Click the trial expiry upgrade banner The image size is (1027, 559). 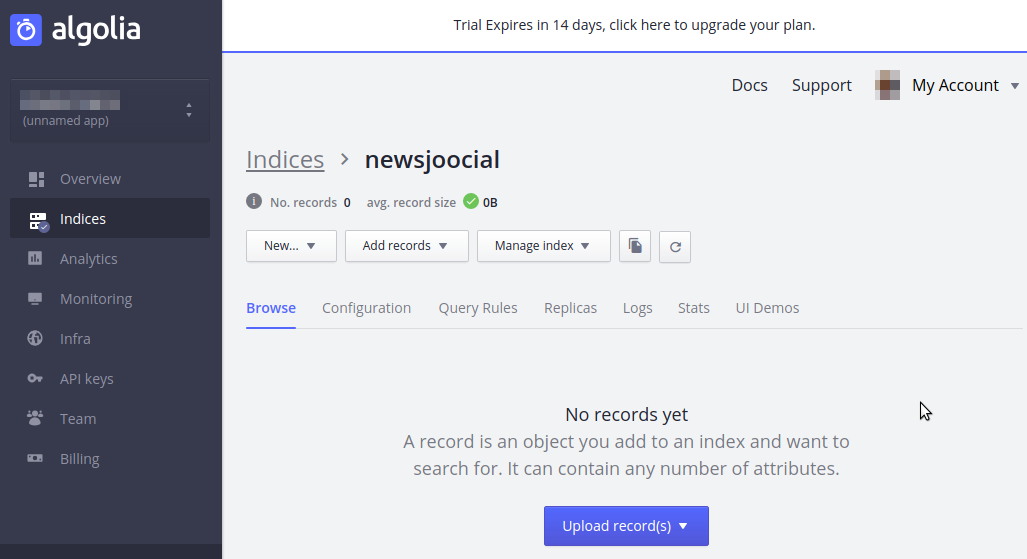tap(634, 25)
